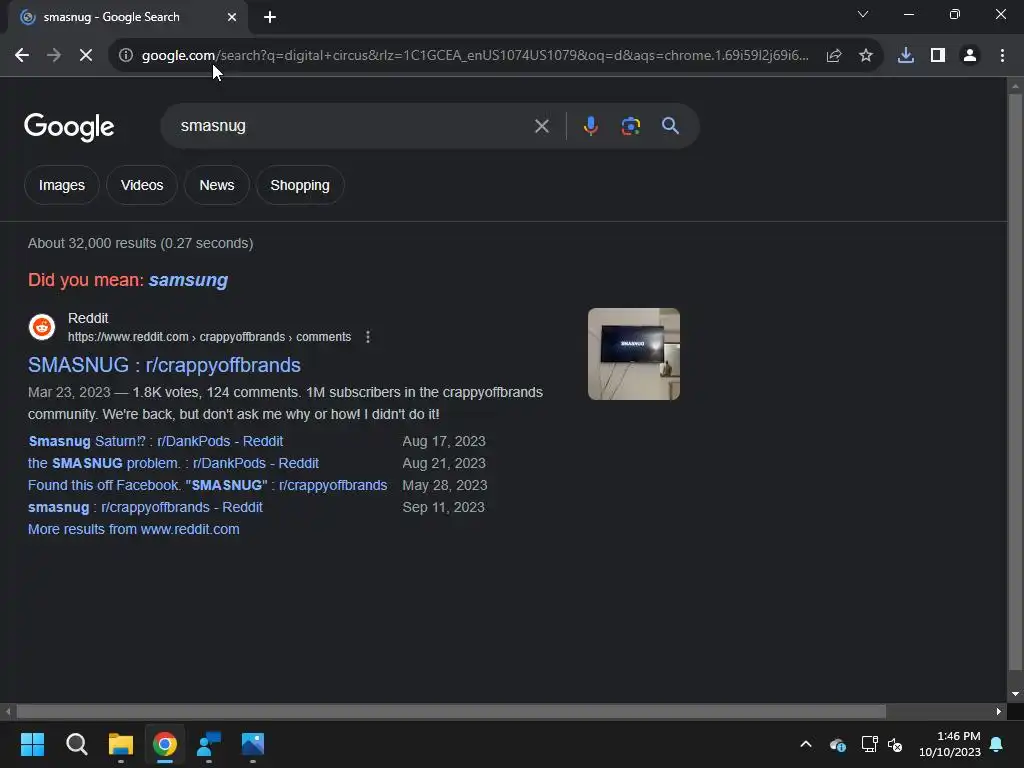Open the Windows Start menu
The height and width of the screenshot is (768, 1024).
[33, 744]
